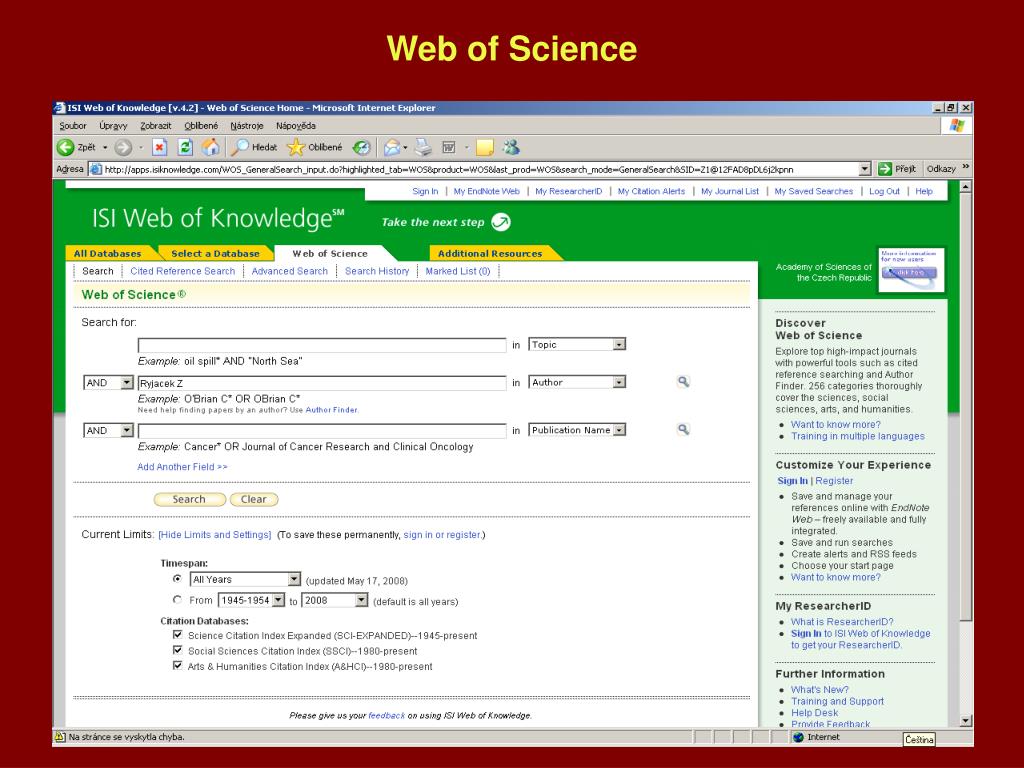Click the green Přejít go arrow
The image size is (1024, 768).
(x=885, y=169)
